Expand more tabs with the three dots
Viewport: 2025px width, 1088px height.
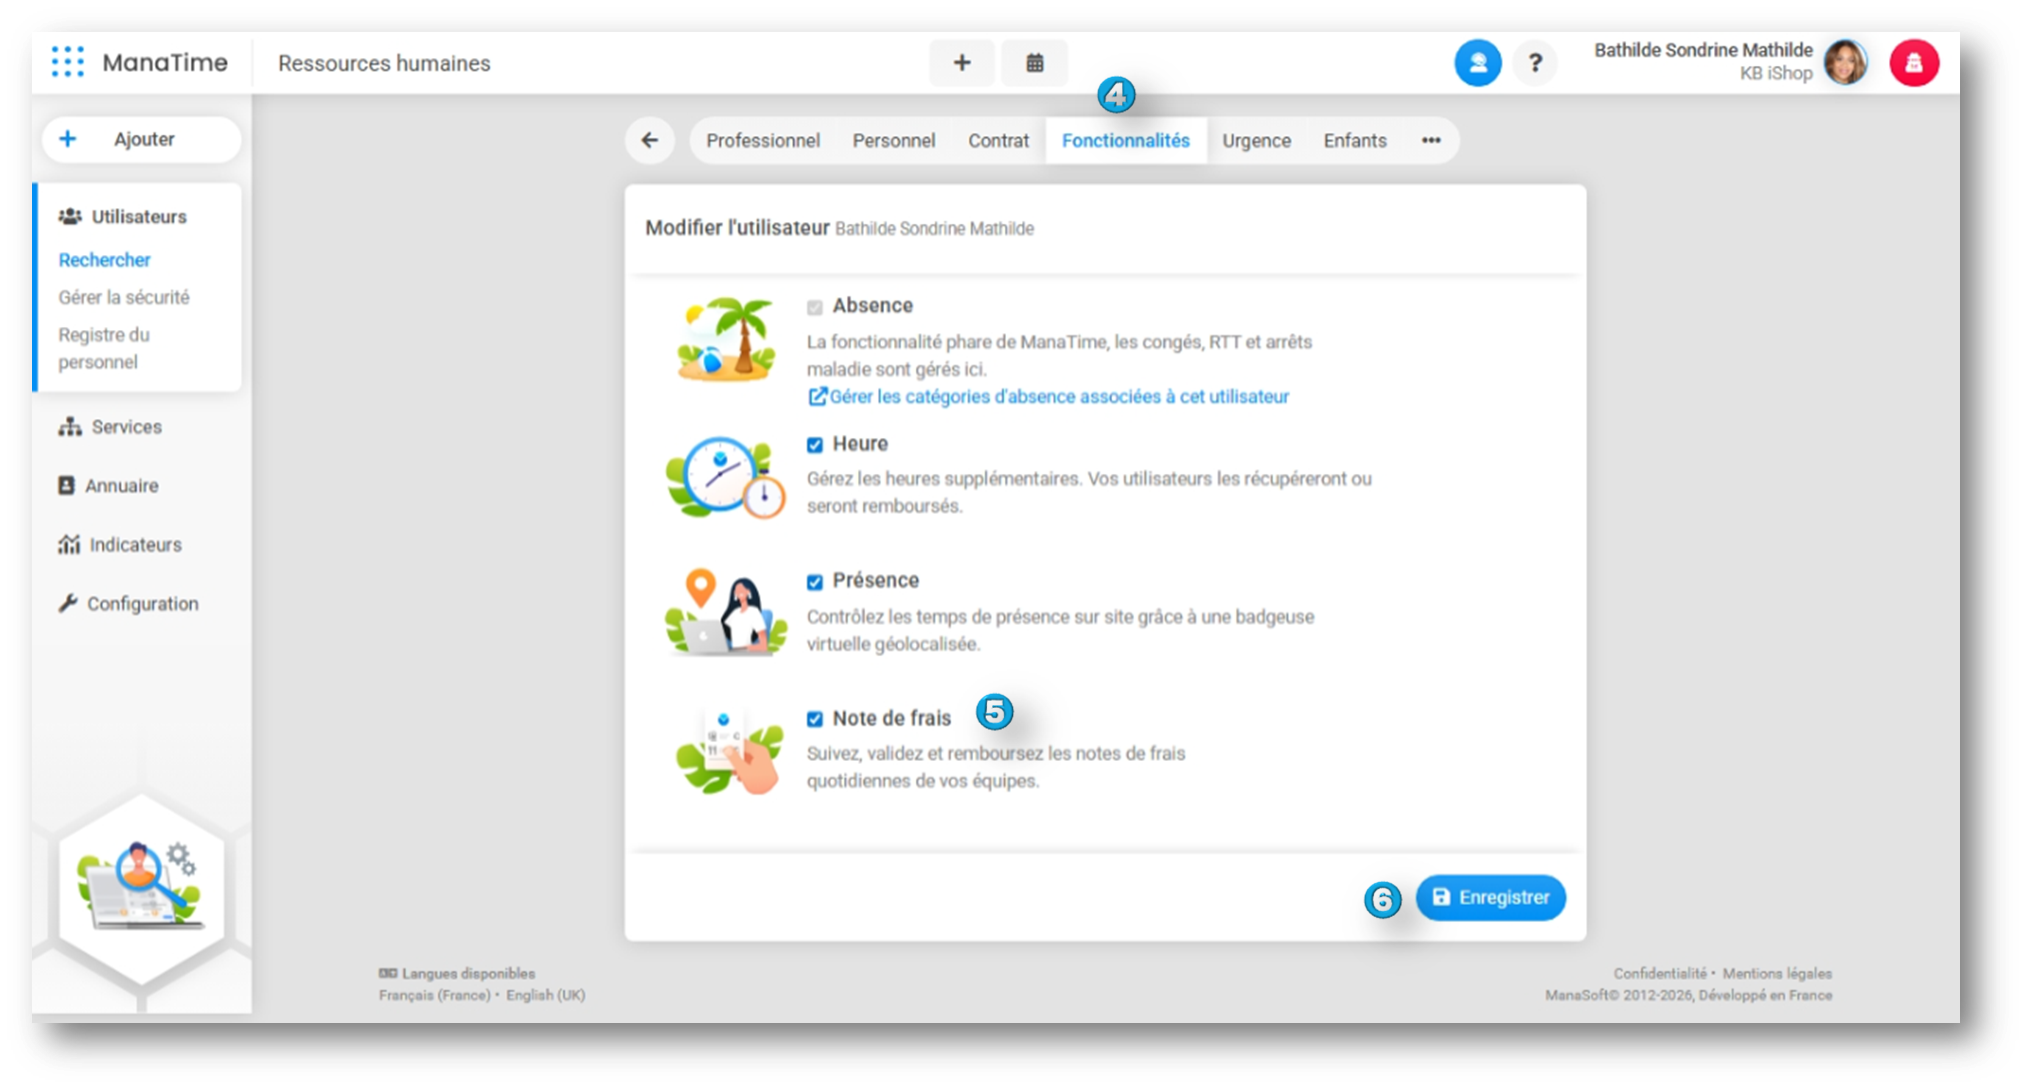coord(1431,140)
